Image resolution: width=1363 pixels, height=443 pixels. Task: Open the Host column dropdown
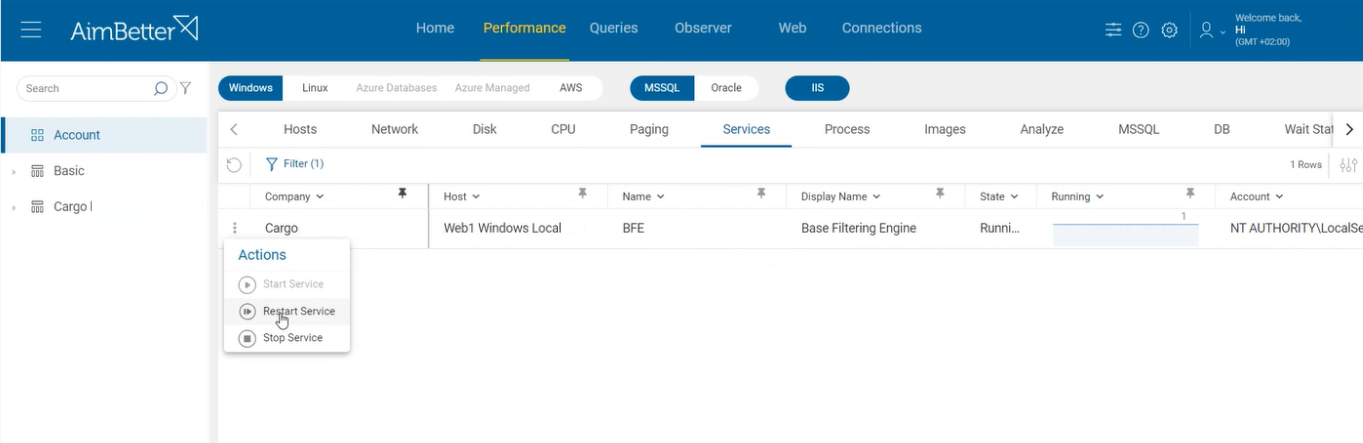pos(476,197)
